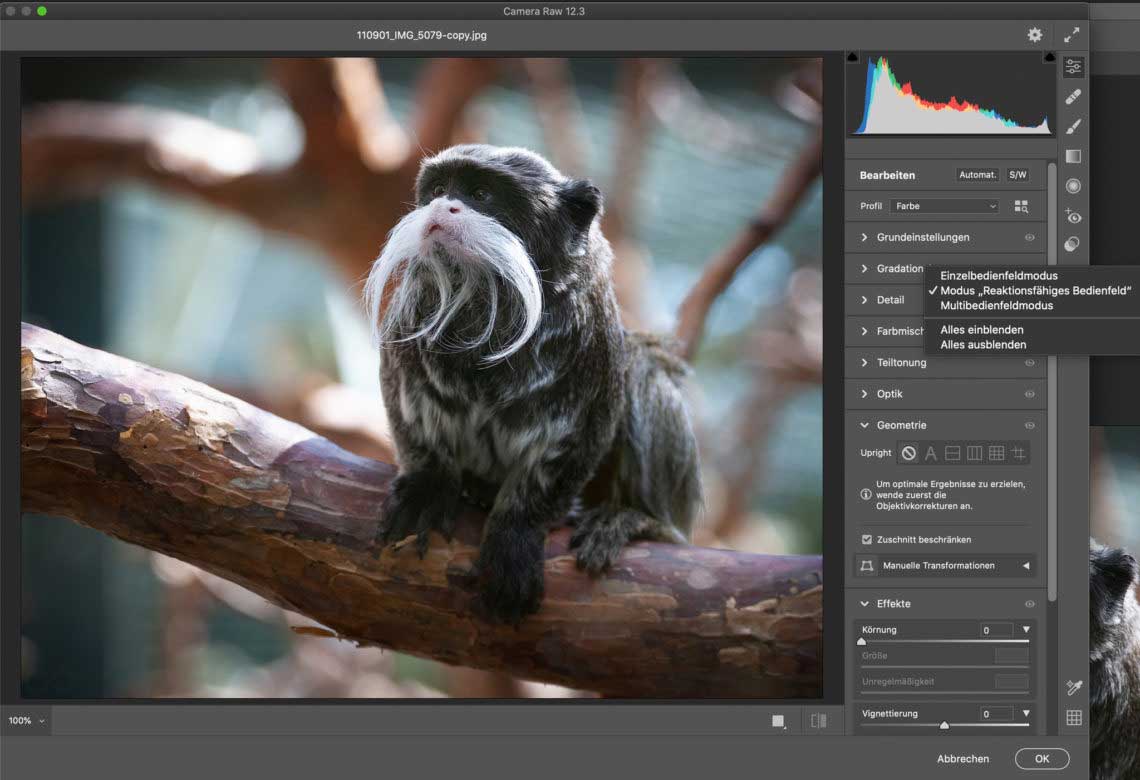Toggle Effekte panel visibility eye
This screenshot has height=780, width=1140.
tap(1029, 604)
